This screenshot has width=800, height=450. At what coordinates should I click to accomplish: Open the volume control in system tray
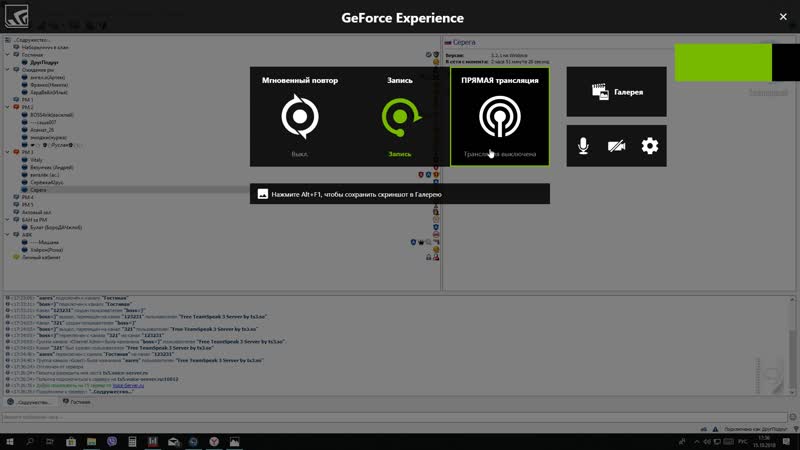707,441
